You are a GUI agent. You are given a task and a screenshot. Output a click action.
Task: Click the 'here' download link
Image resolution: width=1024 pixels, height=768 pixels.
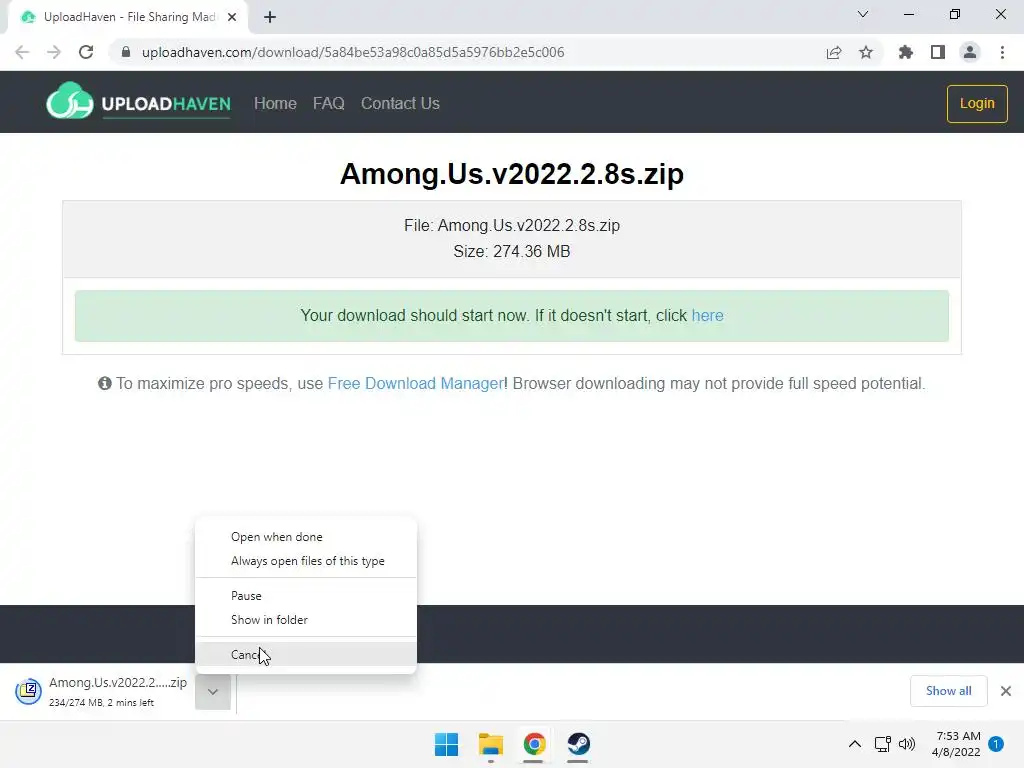point(707,315)
